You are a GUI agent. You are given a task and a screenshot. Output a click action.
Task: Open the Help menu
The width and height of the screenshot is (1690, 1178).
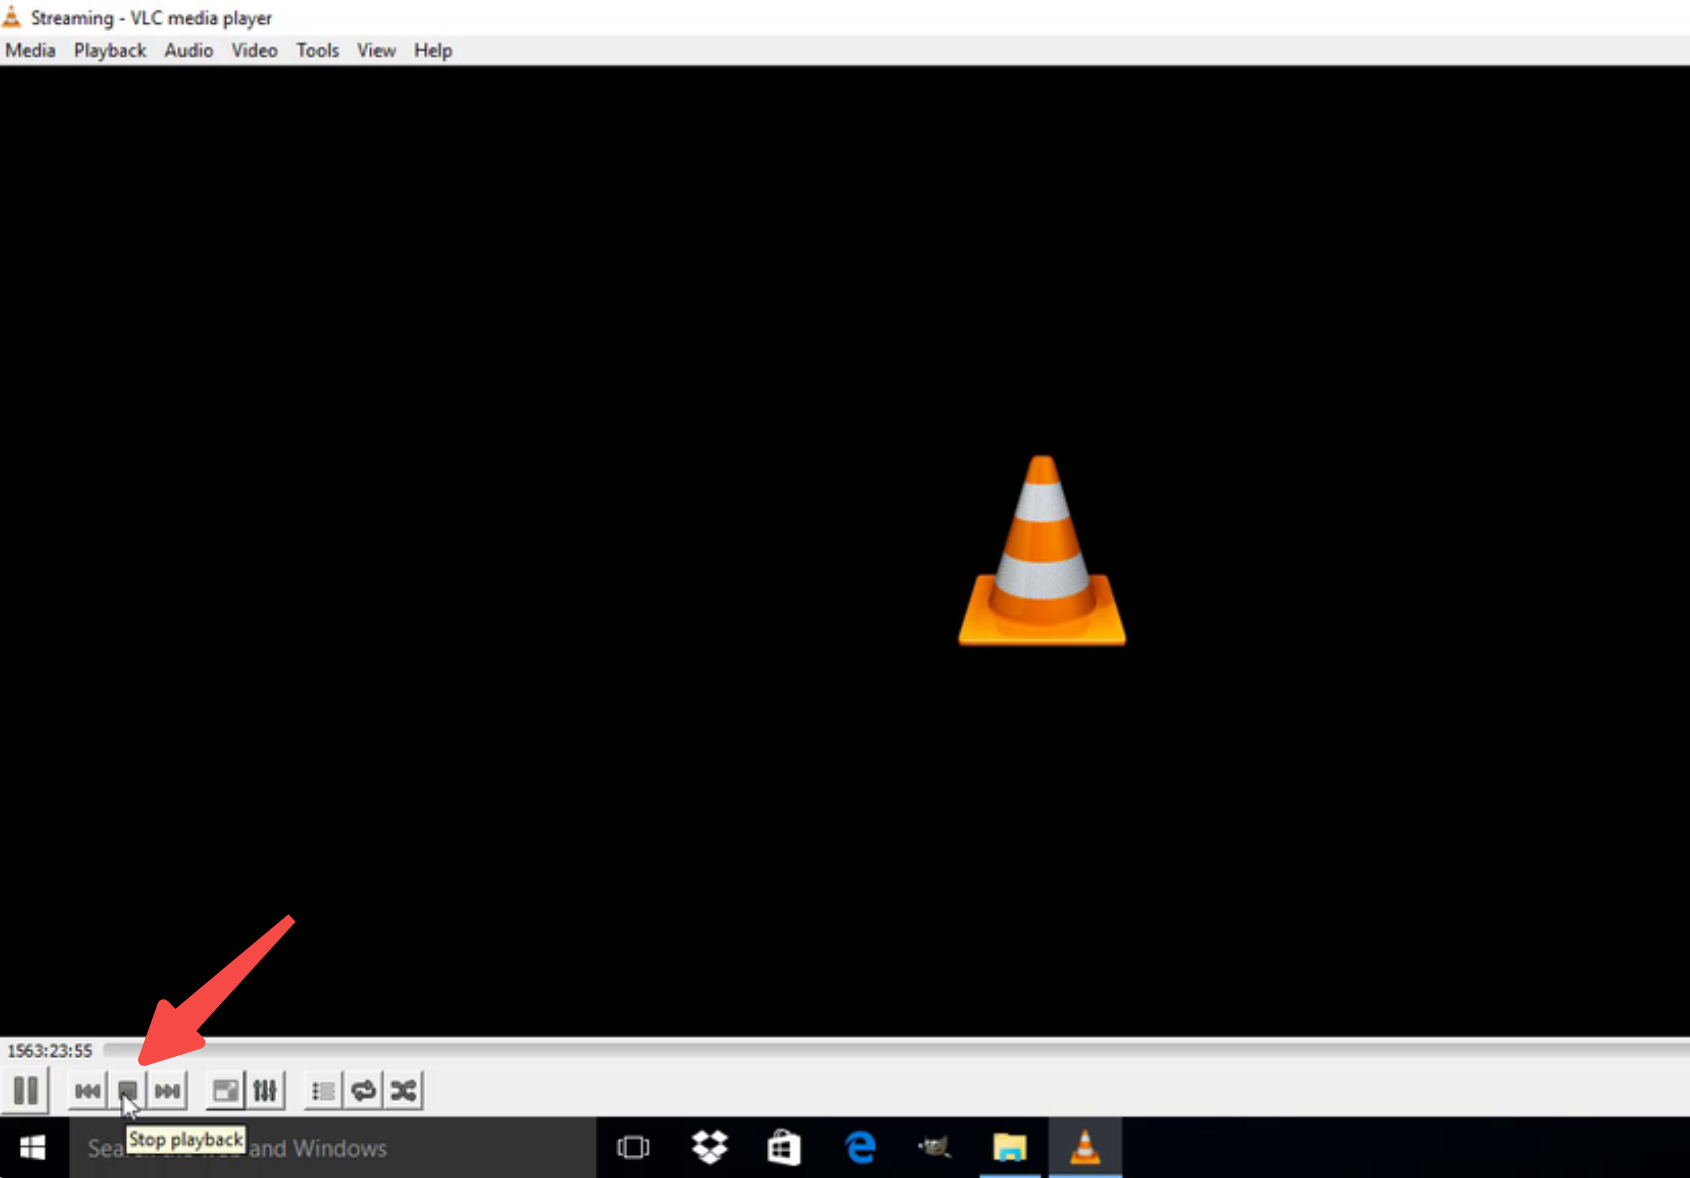point(432,50)
